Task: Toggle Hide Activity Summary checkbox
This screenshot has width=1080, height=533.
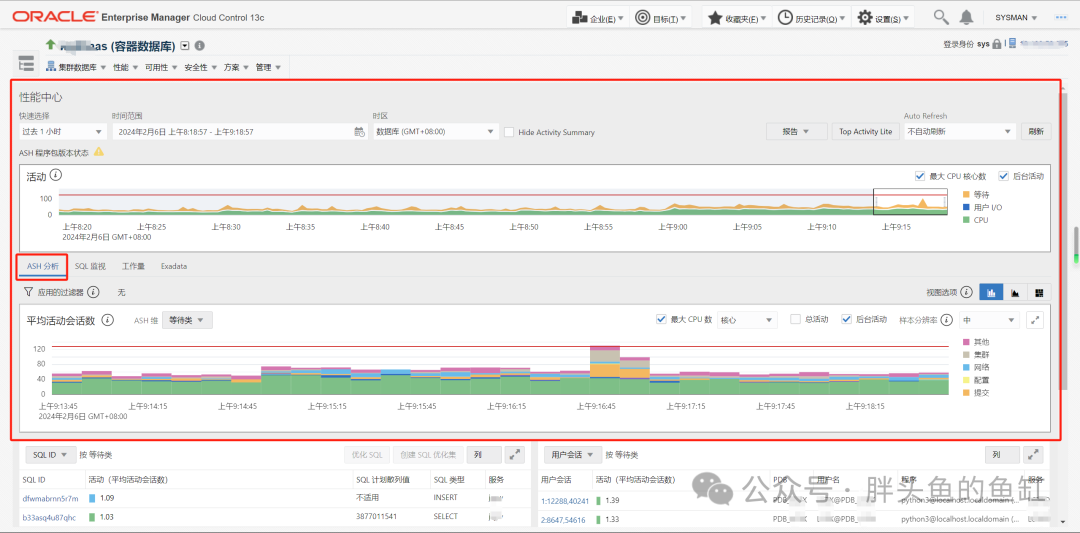Action: (509, 132)
